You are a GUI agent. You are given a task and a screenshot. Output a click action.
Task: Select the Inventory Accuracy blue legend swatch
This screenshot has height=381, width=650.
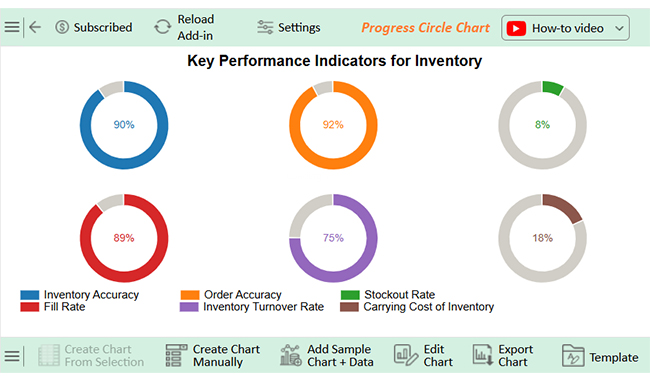point(30,295)
